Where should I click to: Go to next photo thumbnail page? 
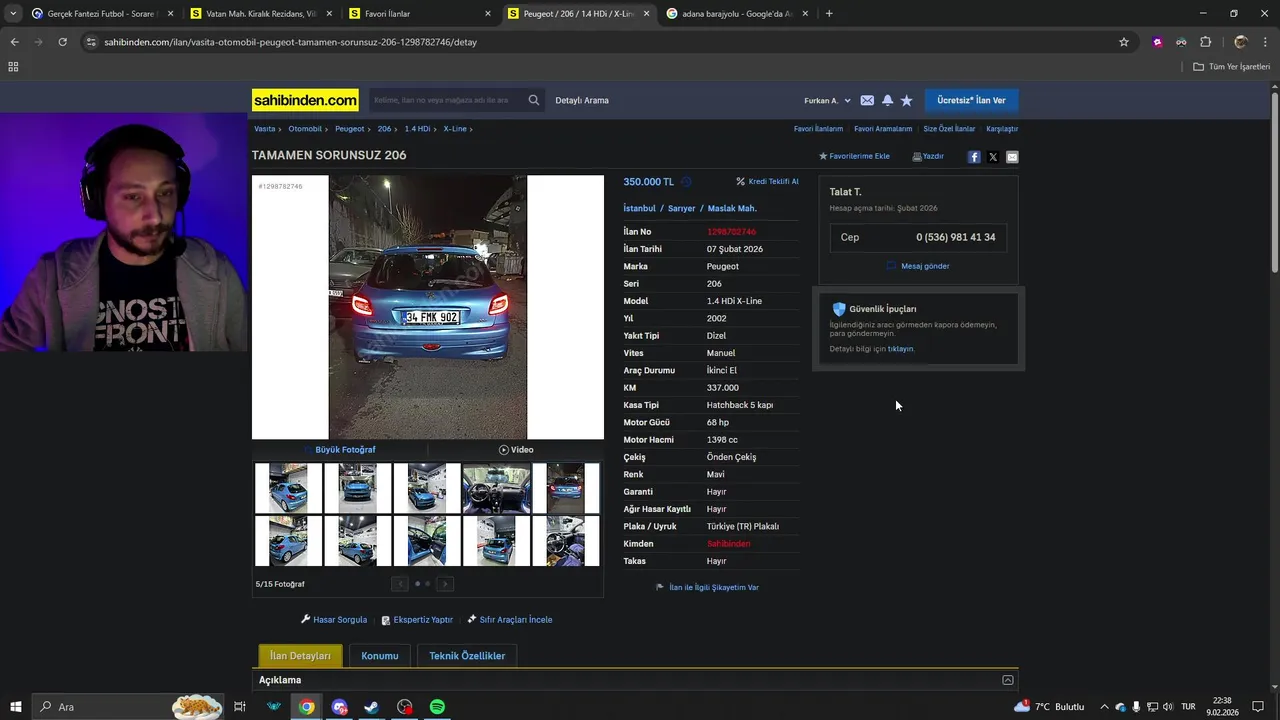445,584
